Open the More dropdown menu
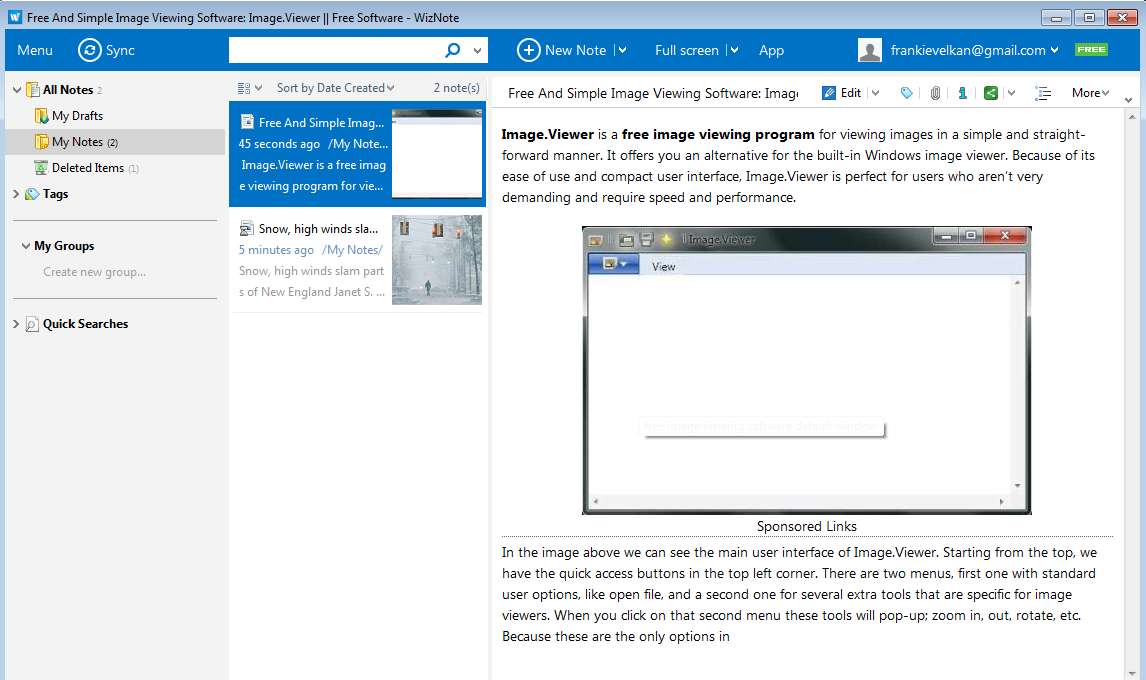The height and width of the screenshot is (680, 1146). 1090,93
